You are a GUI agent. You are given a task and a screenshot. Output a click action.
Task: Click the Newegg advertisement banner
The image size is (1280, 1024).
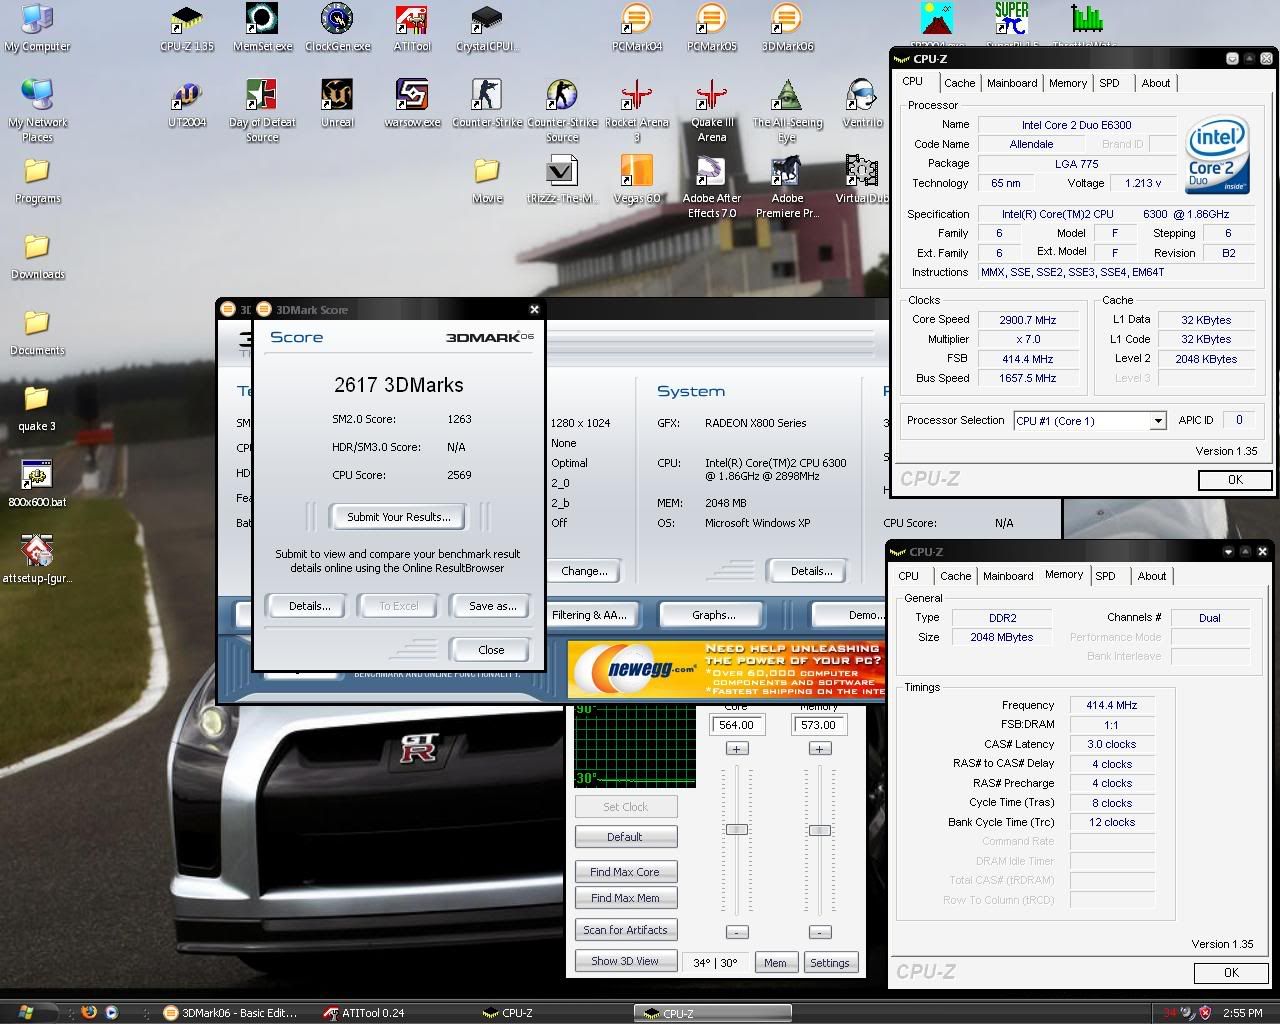pos(726,669)
